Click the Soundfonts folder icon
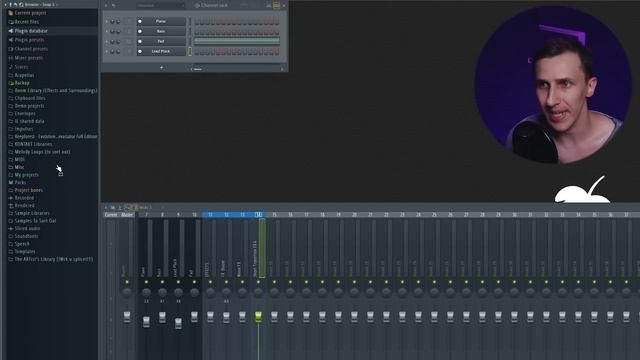The image size is (640, 360). point(11,236)
